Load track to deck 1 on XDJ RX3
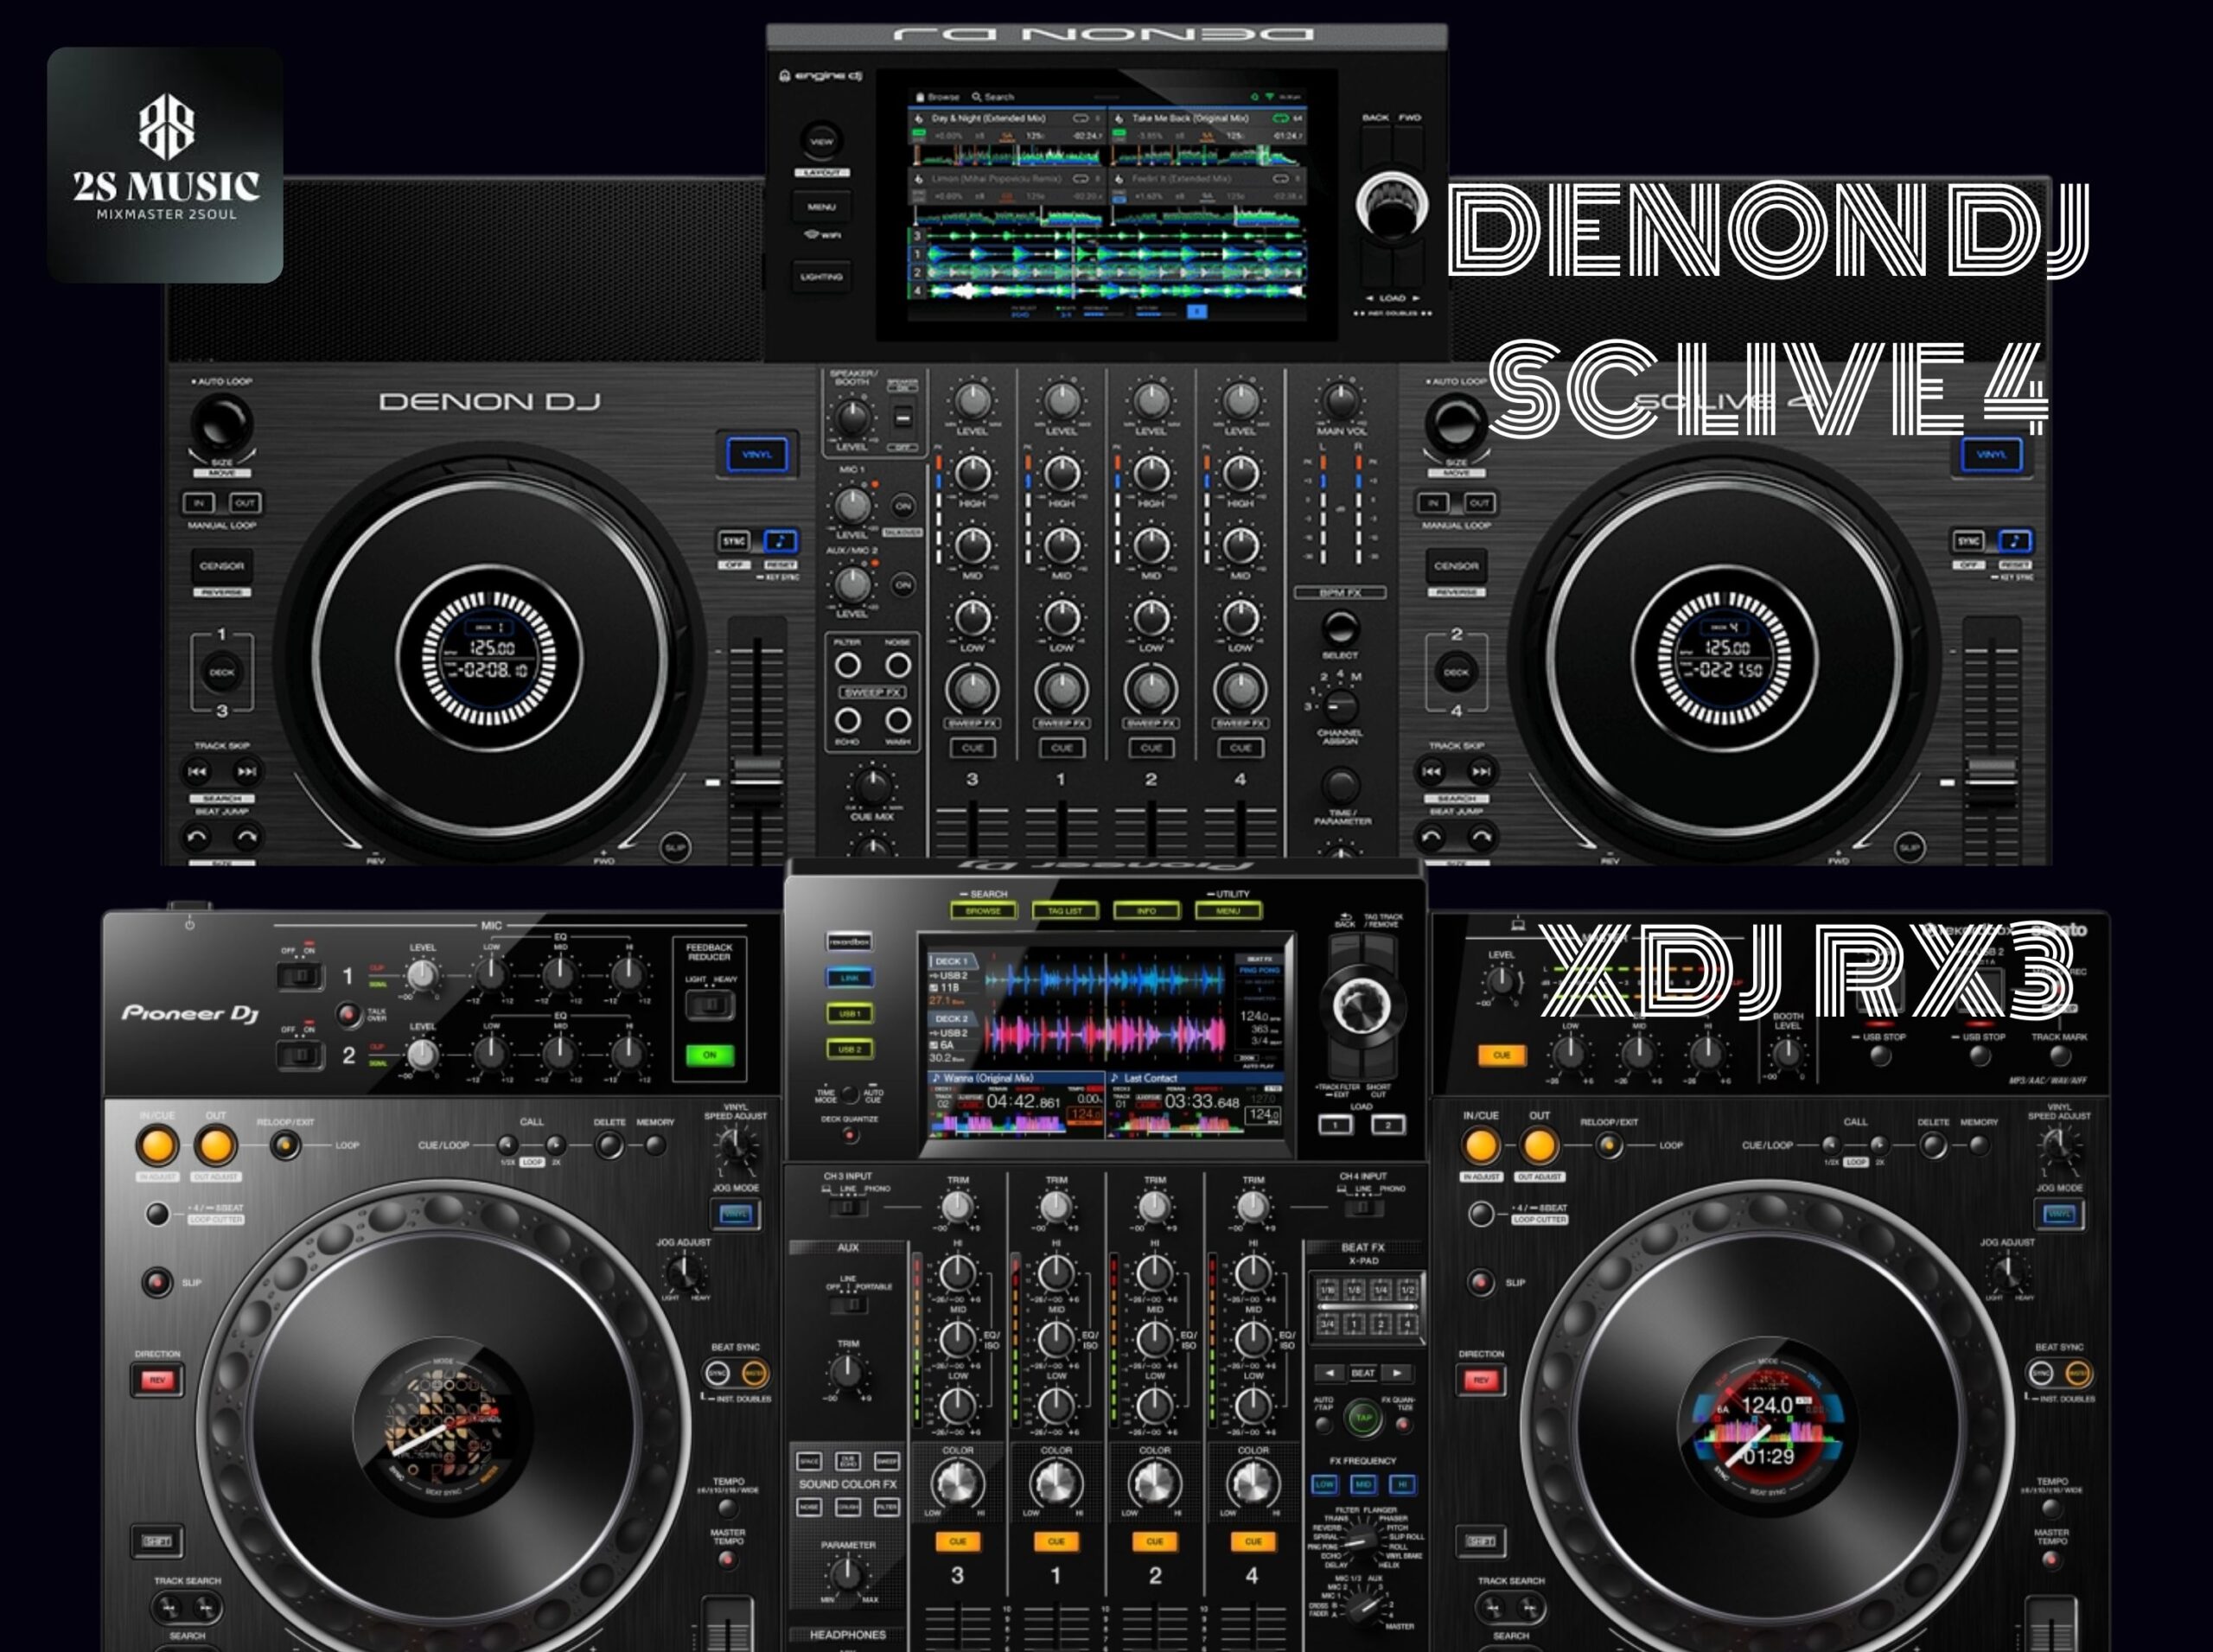Screen dimensions: 2213x1652 [x=1336, y=1125]
